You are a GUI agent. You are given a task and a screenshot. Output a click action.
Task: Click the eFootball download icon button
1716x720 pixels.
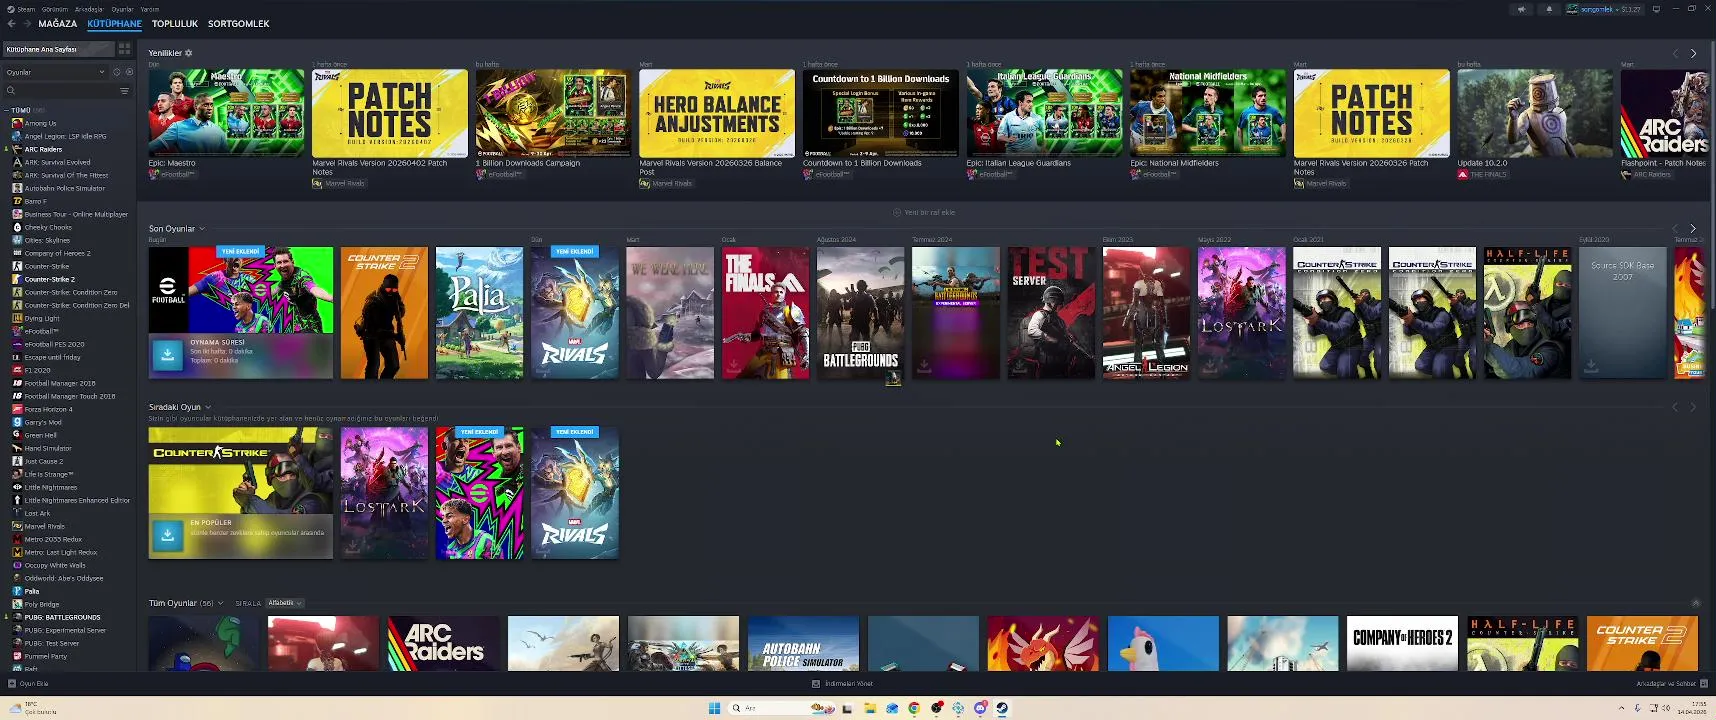[x=167, y=354]
